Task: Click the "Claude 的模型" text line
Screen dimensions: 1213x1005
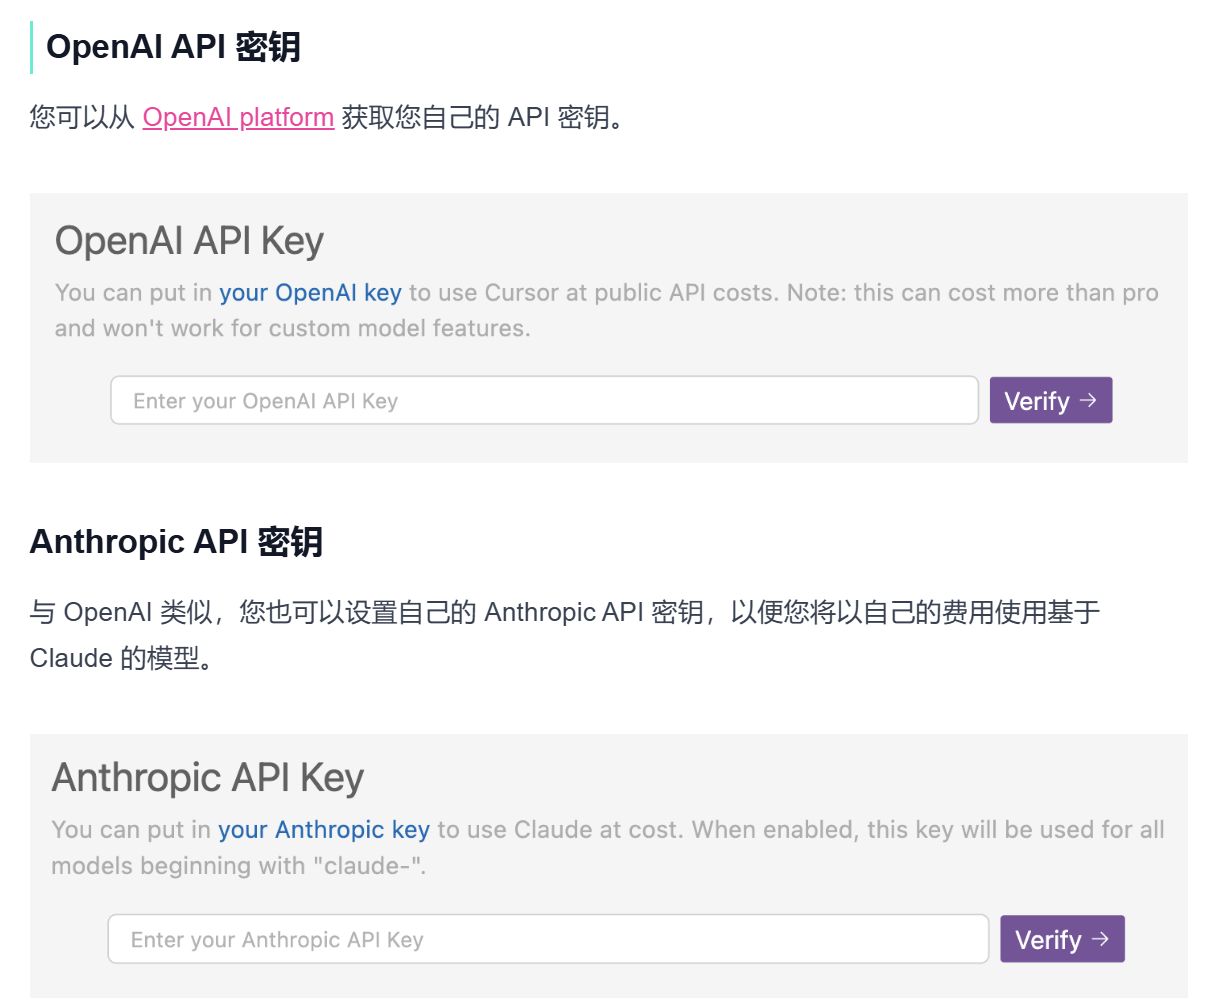Action: point(120,658)
